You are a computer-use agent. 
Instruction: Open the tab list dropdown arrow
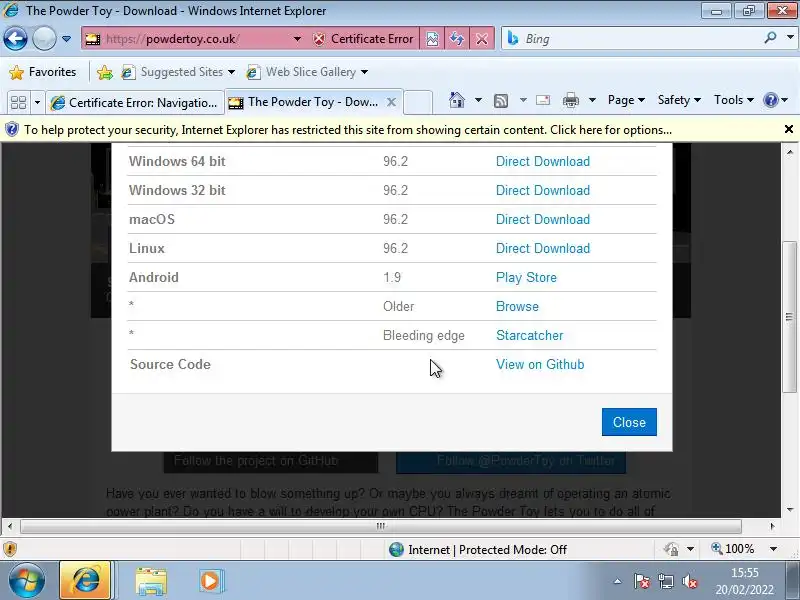coord(37,103)
